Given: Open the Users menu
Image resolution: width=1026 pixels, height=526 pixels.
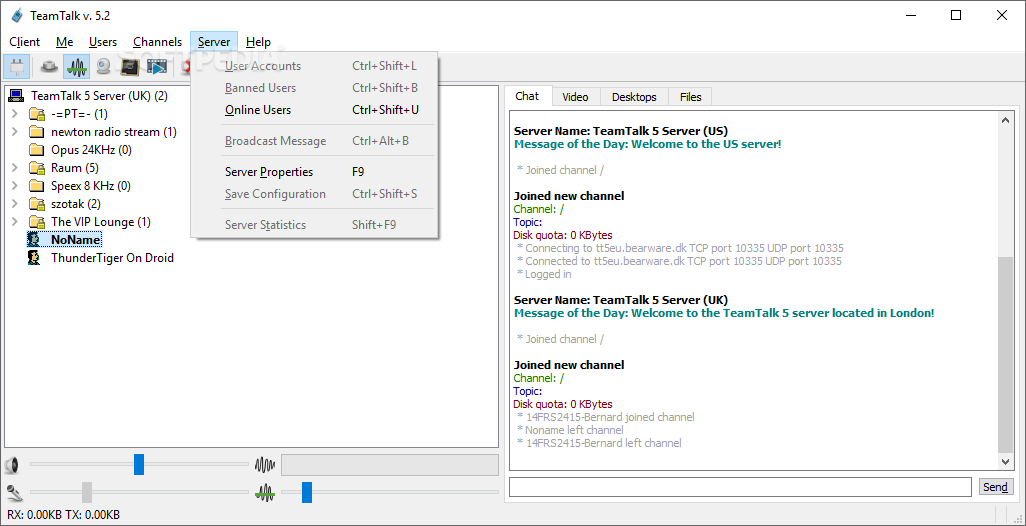Looking at the screenshot, I should click(103, 42).
